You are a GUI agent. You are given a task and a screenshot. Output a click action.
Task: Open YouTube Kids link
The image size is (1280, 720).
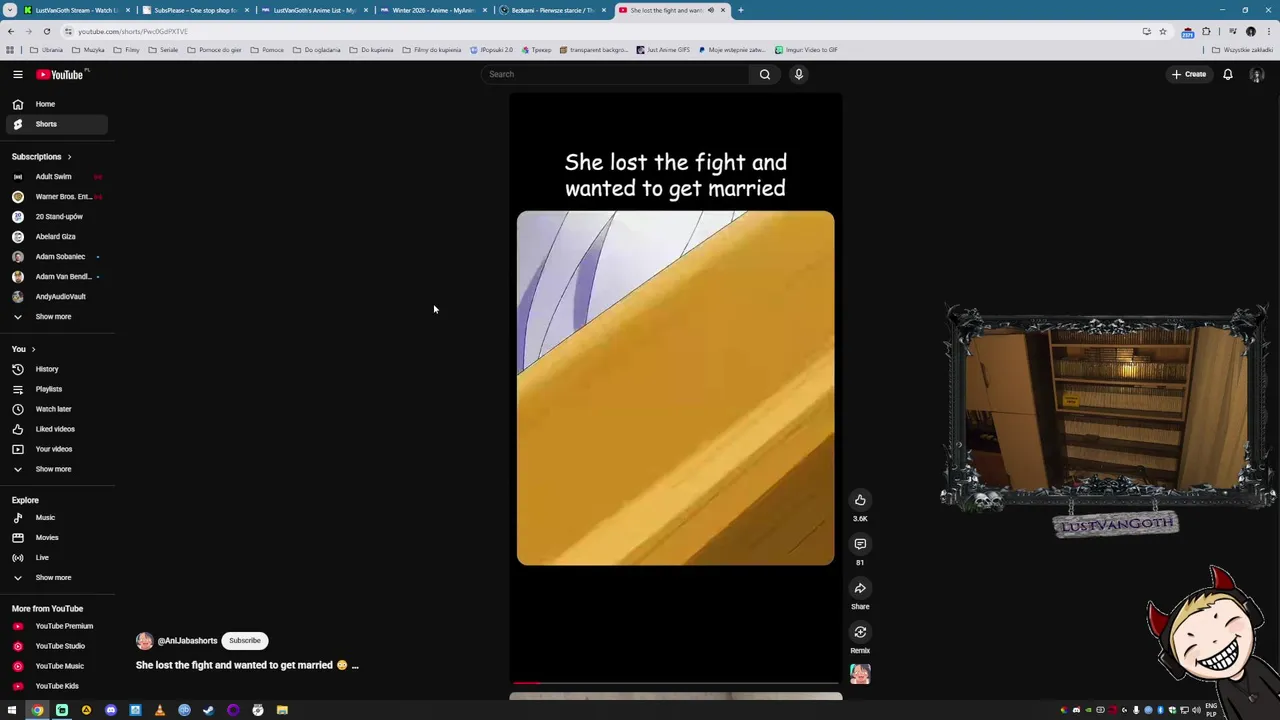[x=55, y=686]
